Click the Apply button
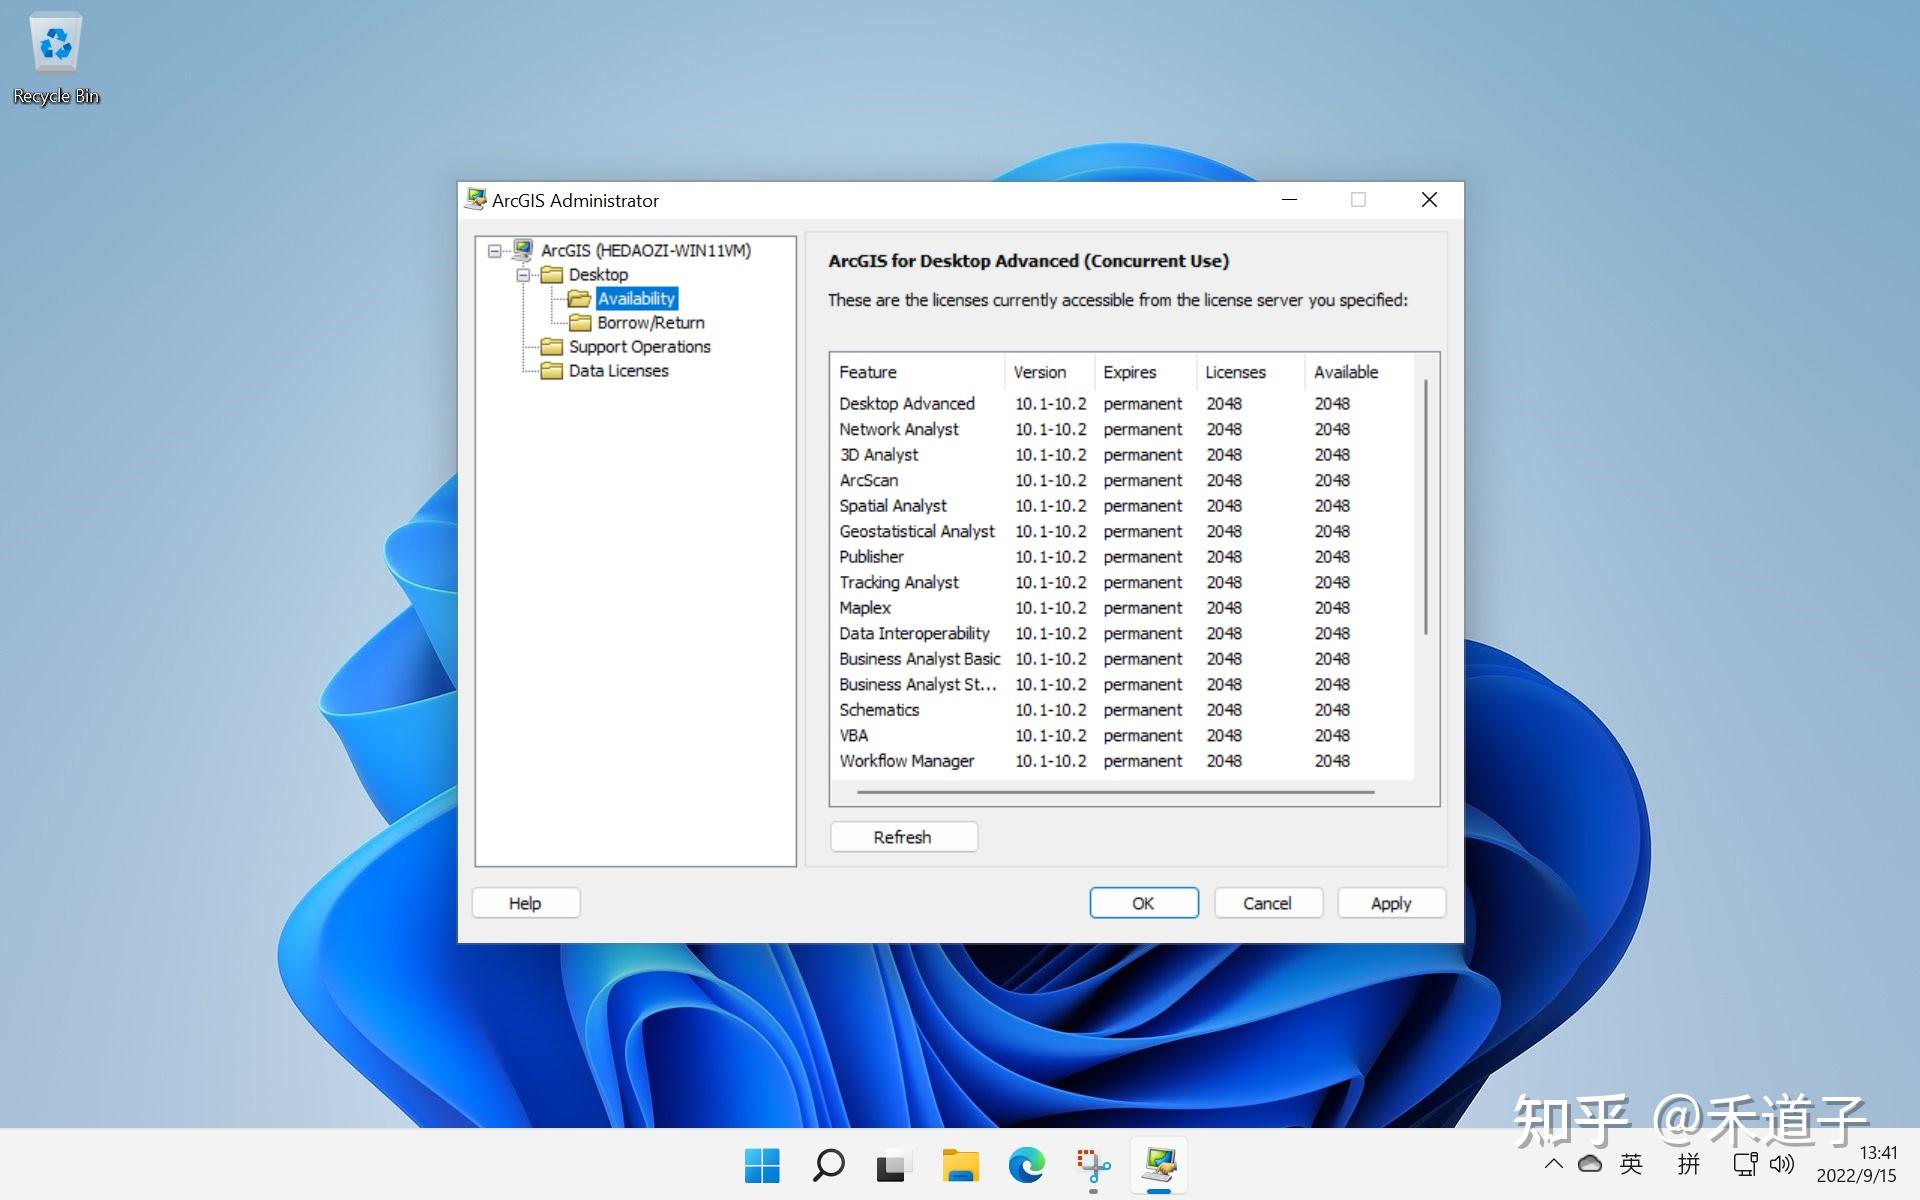Viewport: 1920px width, 1200px height. tap(1391, 902)
